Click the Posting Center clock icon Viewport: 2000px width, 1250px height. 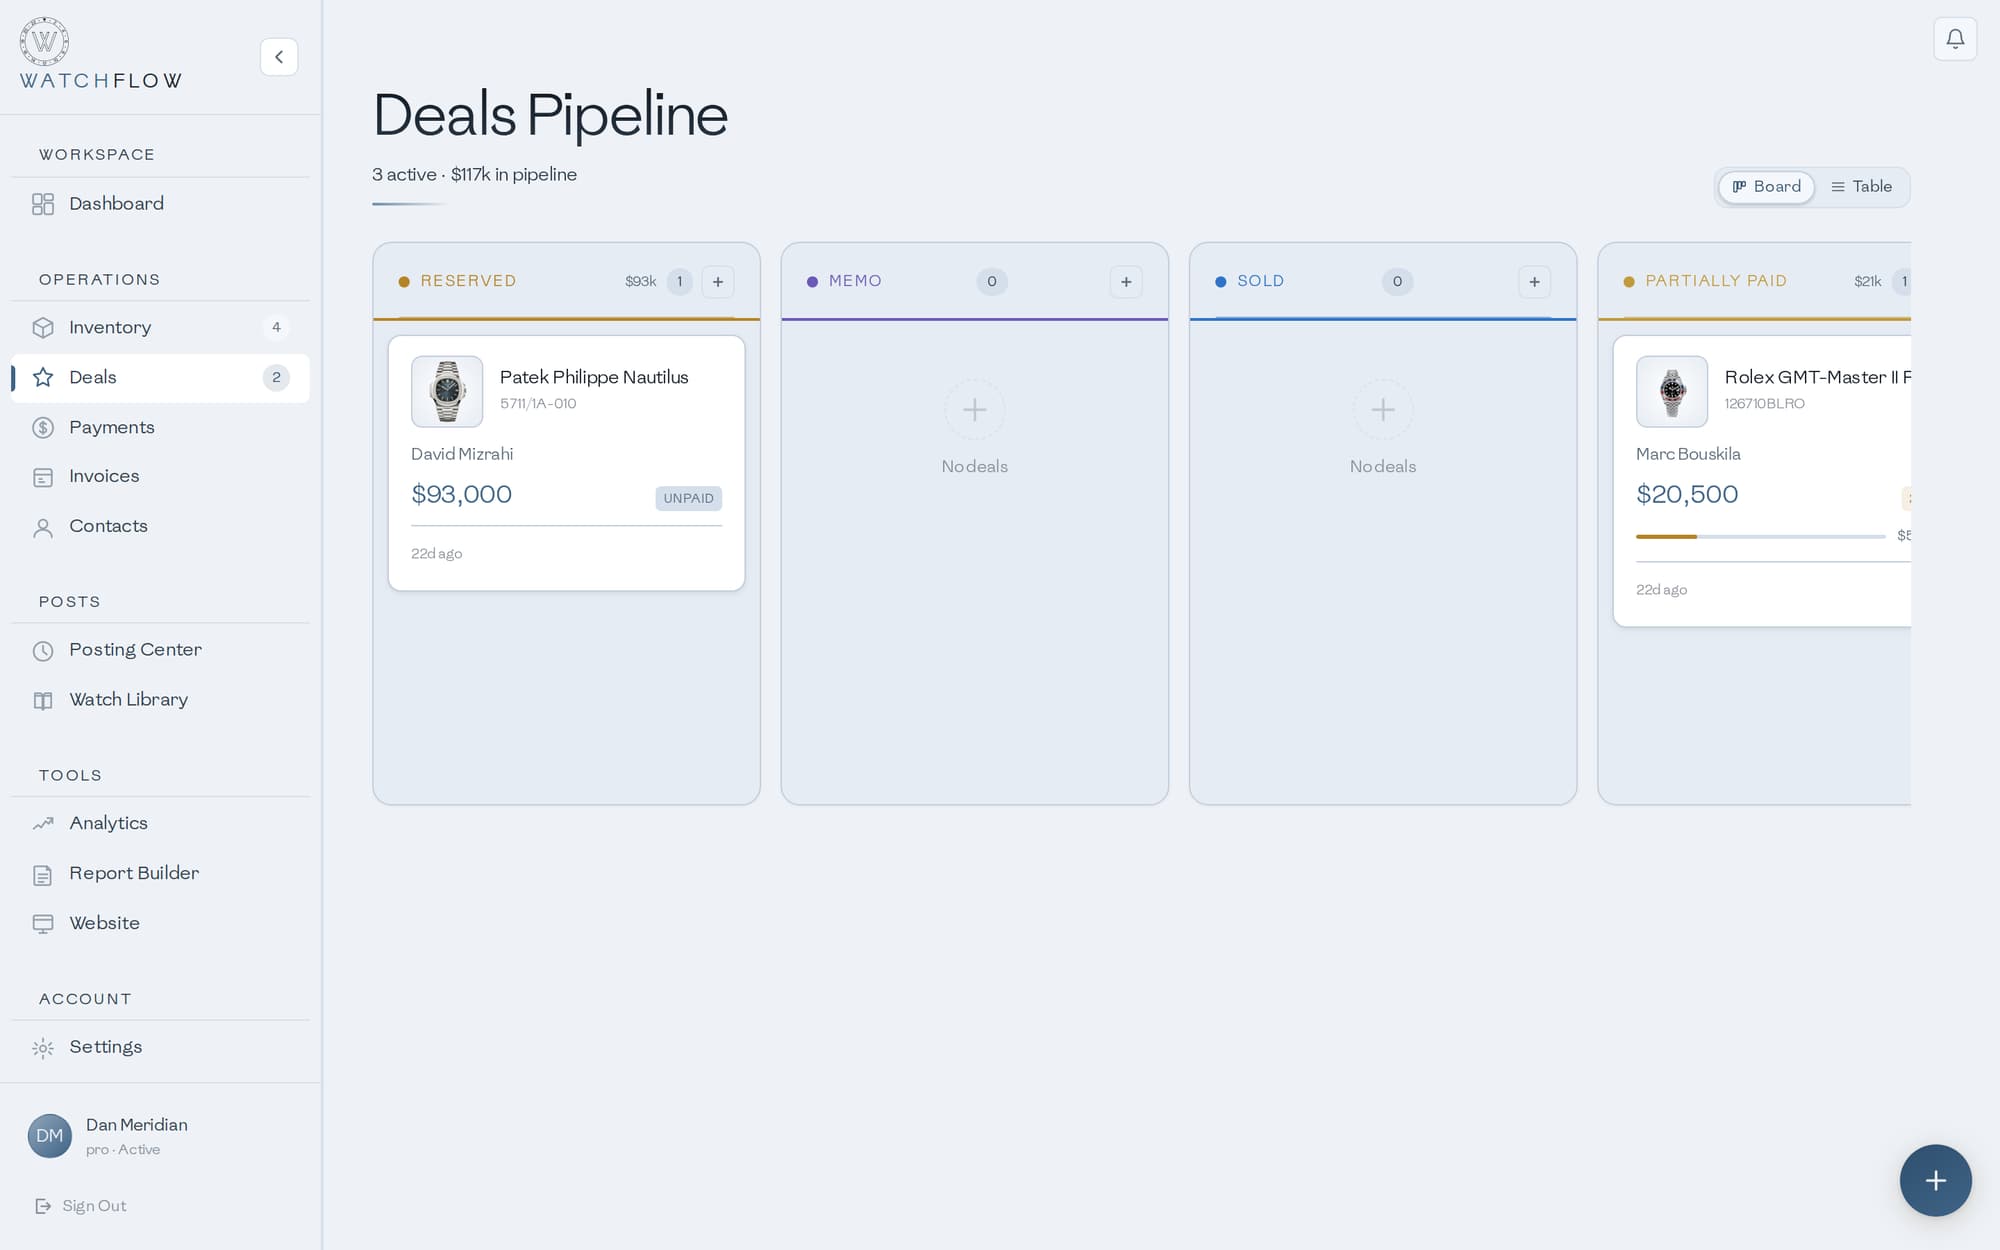[x=43, y=651]
